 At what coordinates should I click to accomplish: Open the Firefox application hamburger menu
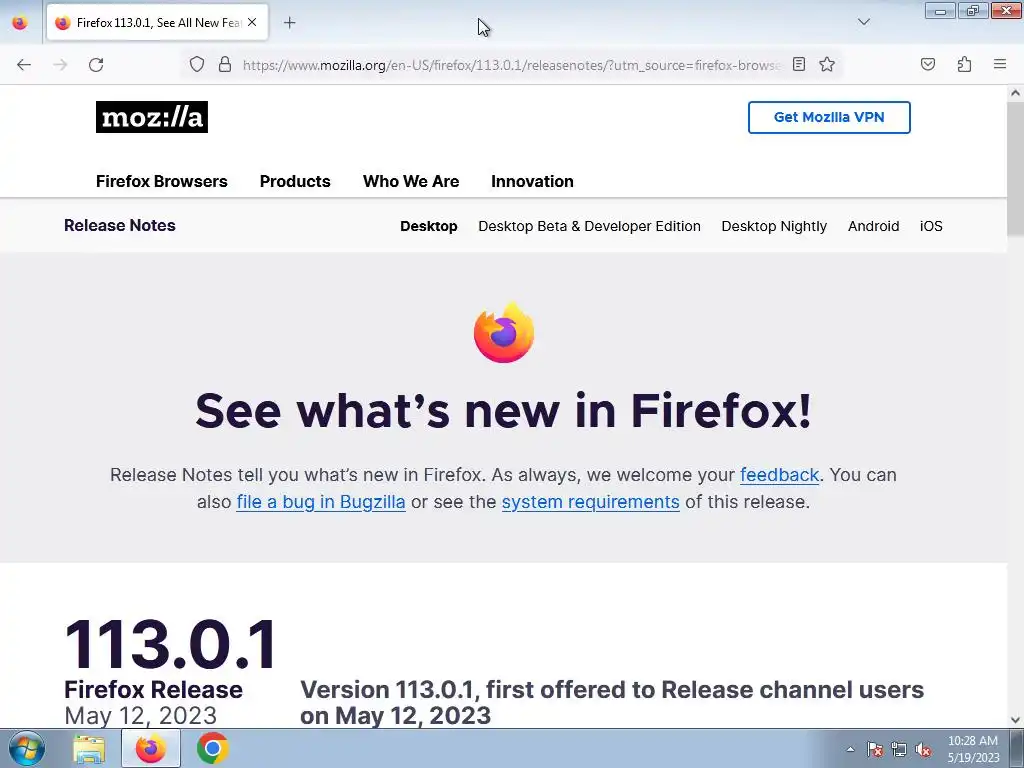[1000, 64]
